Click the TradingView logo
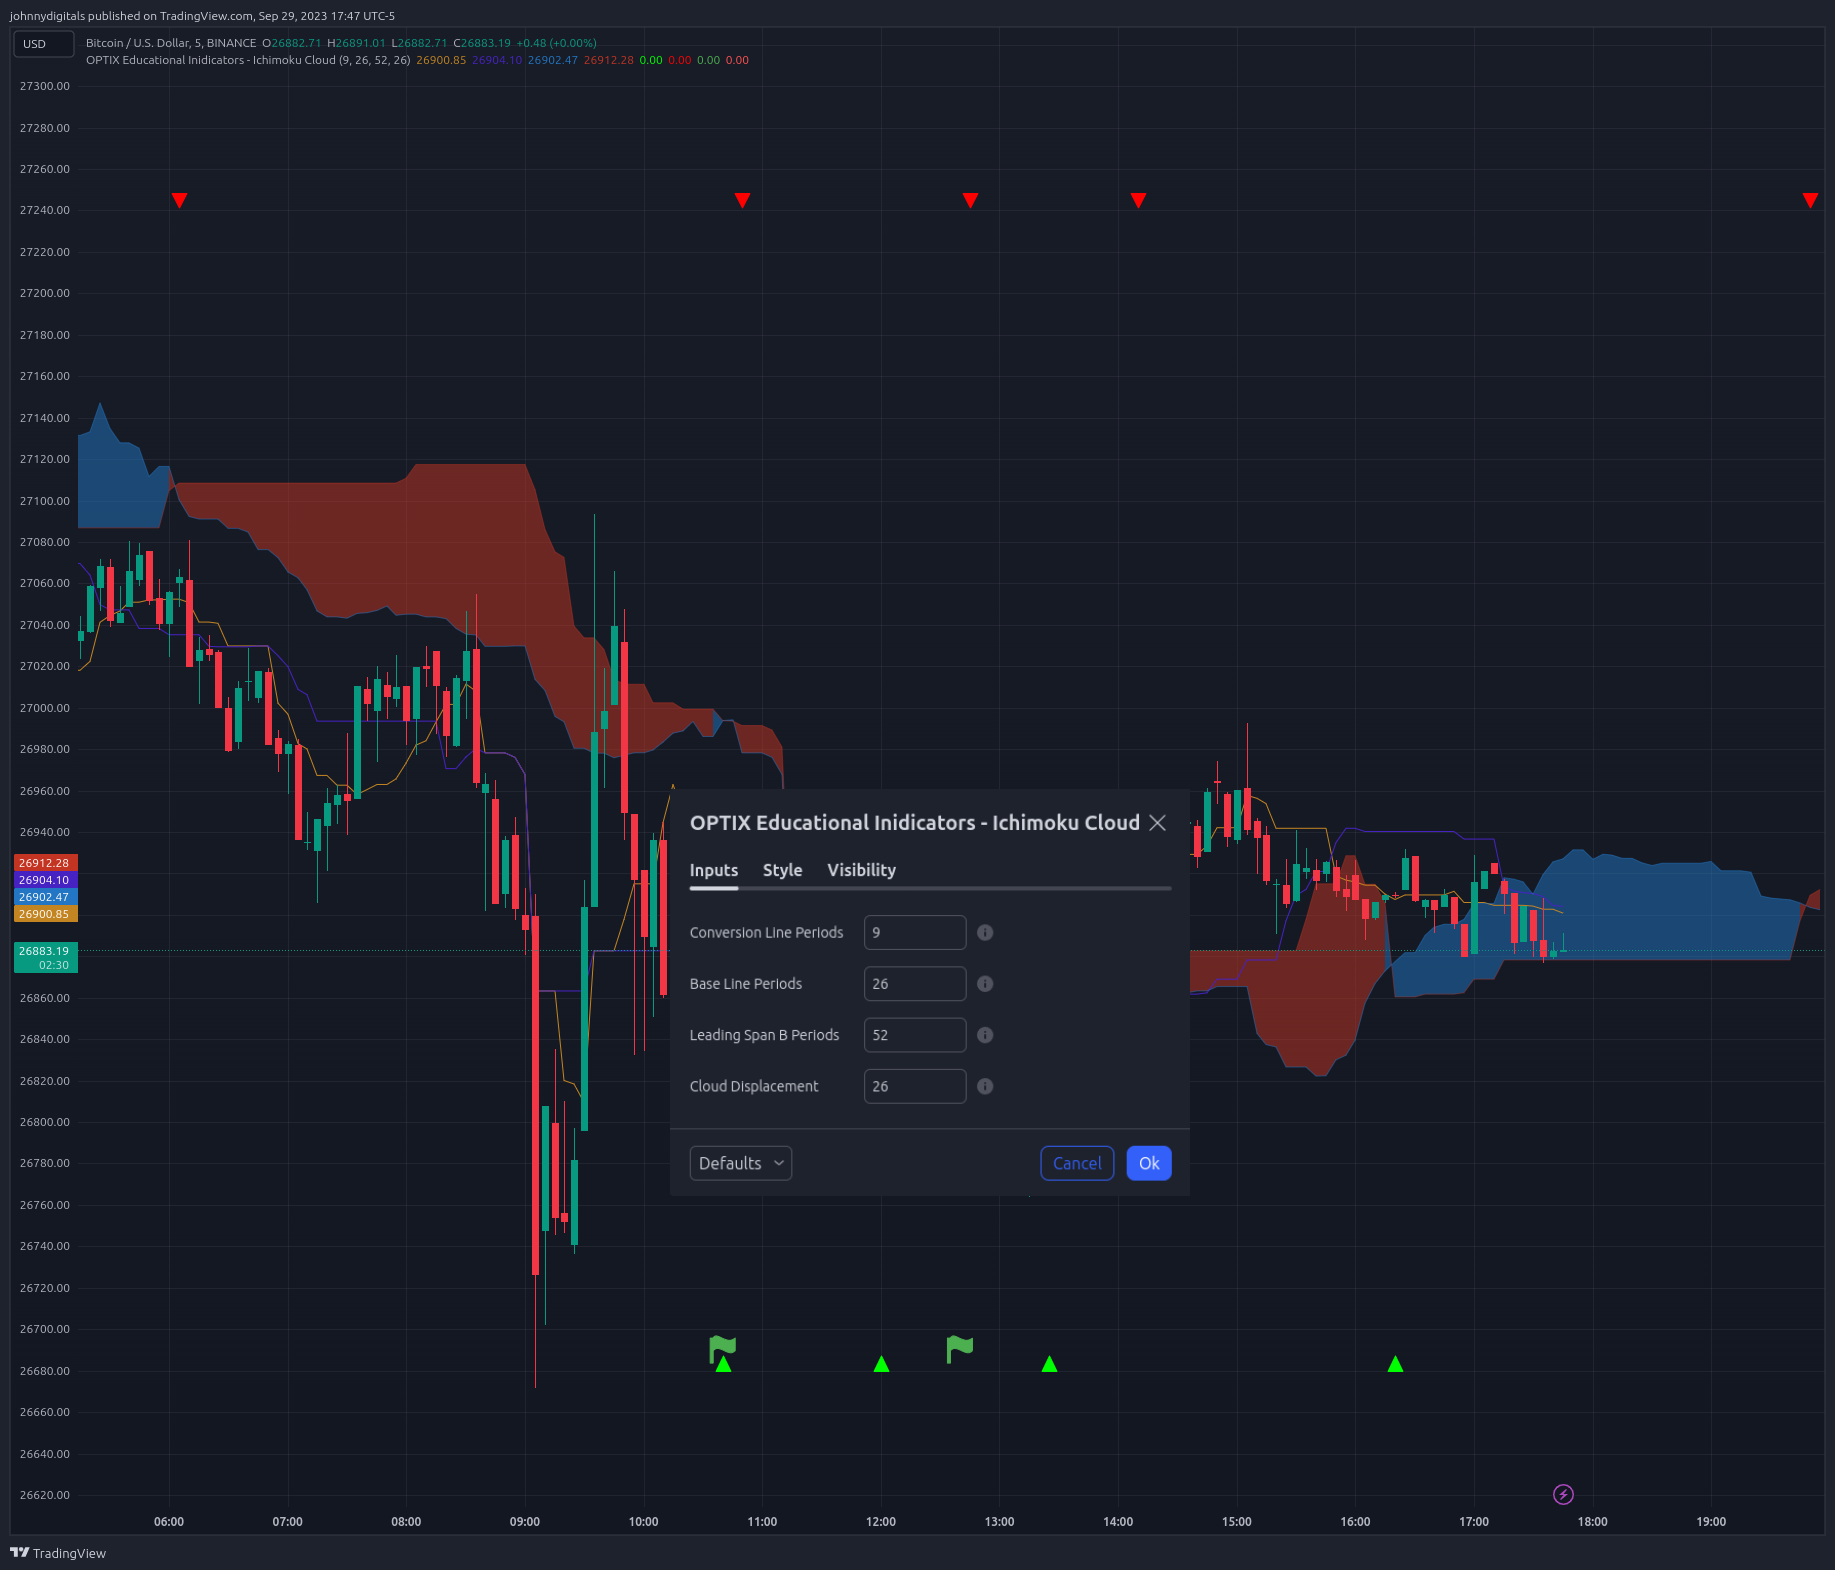Screen dimensions: 1835x1570 [58, 1553]
